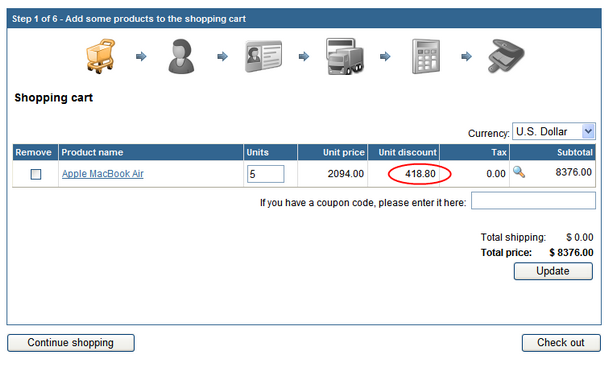
Task: Click the payment wallet step icon
Action: pyautogui.click(x=506, y=56)
